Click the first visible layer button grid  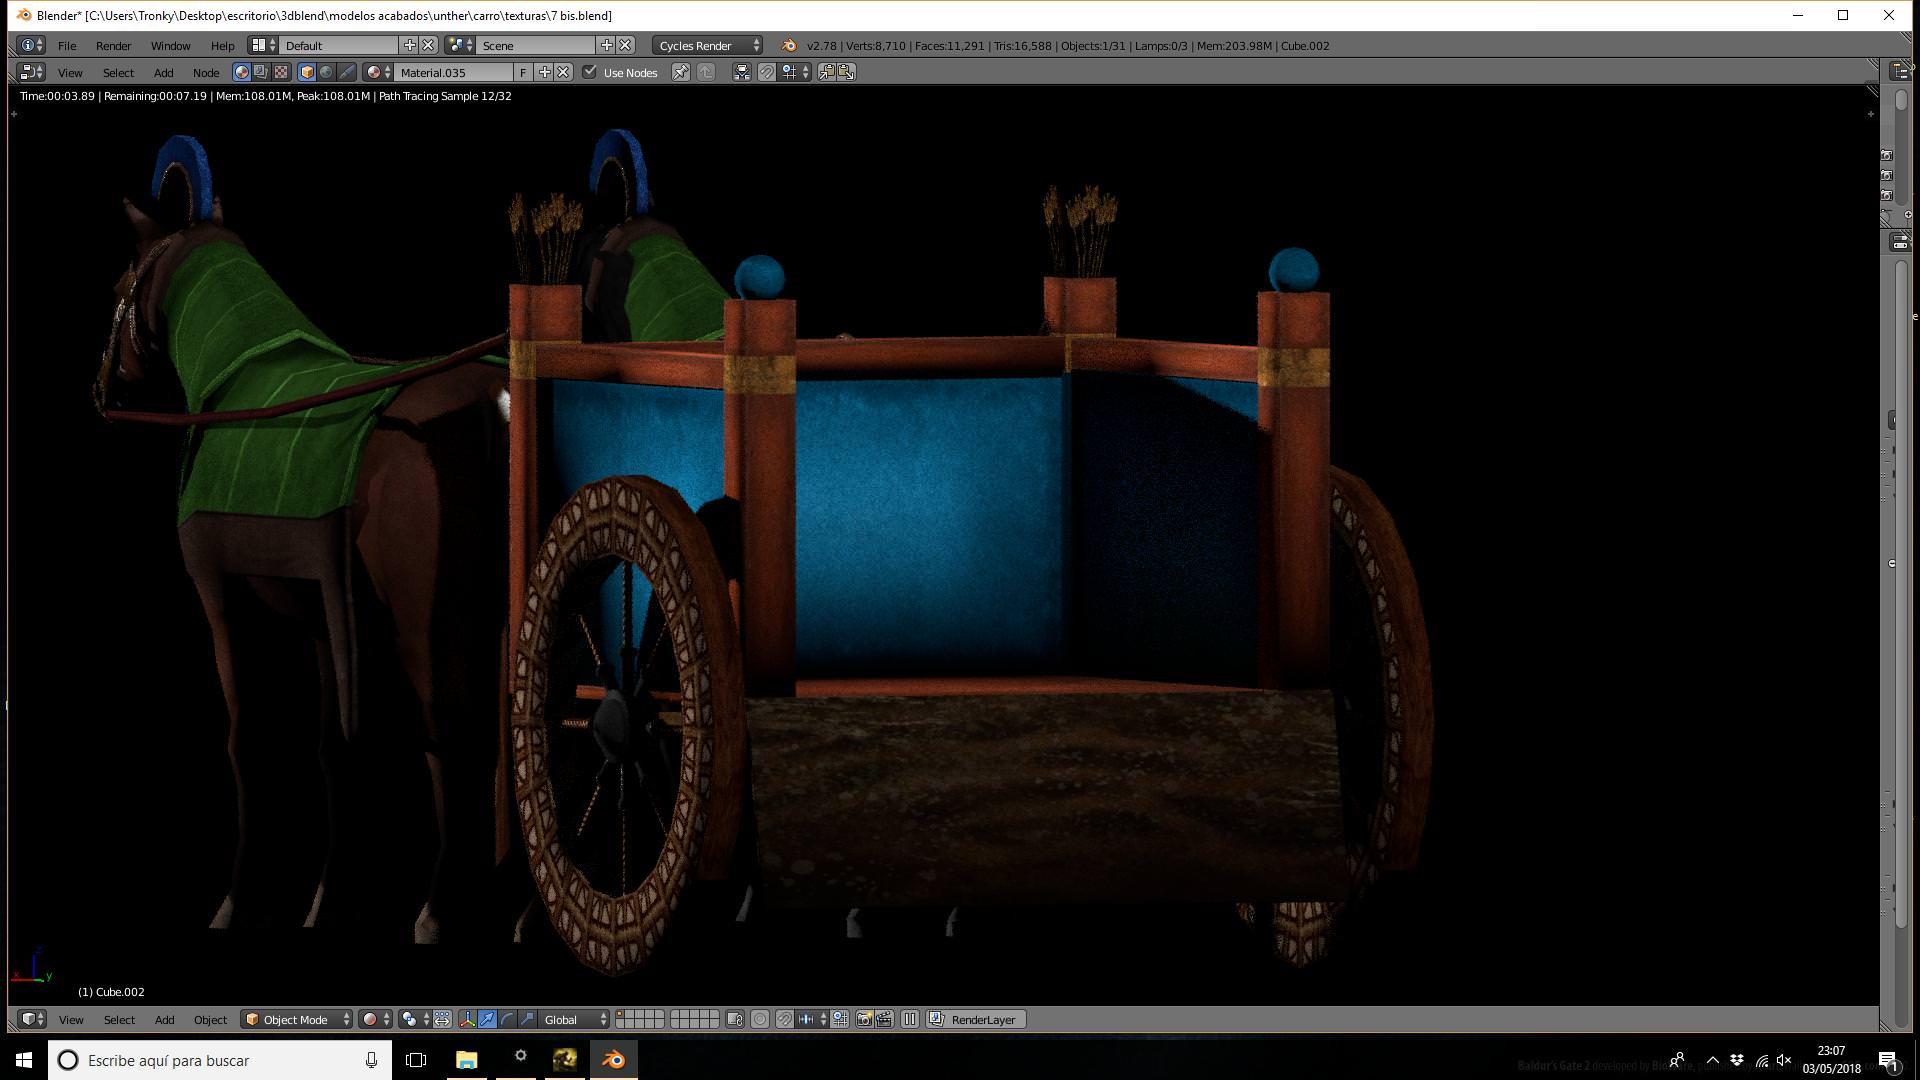tap(640, 1019)
